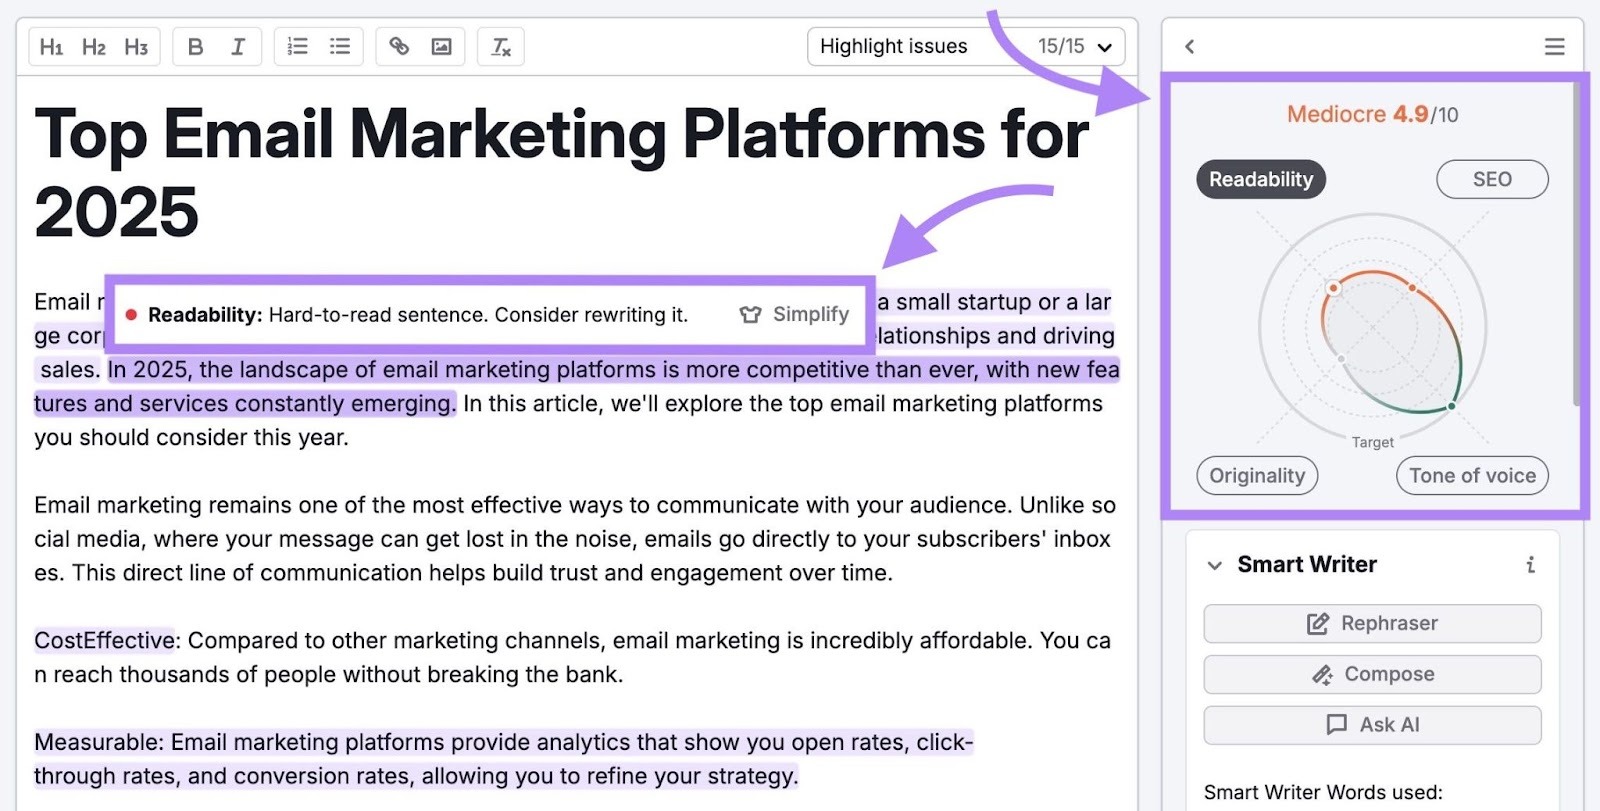Insert an image into the article
Viewport: 1600px width, 811px height.
pyautogui.click(x=441, y=47)
